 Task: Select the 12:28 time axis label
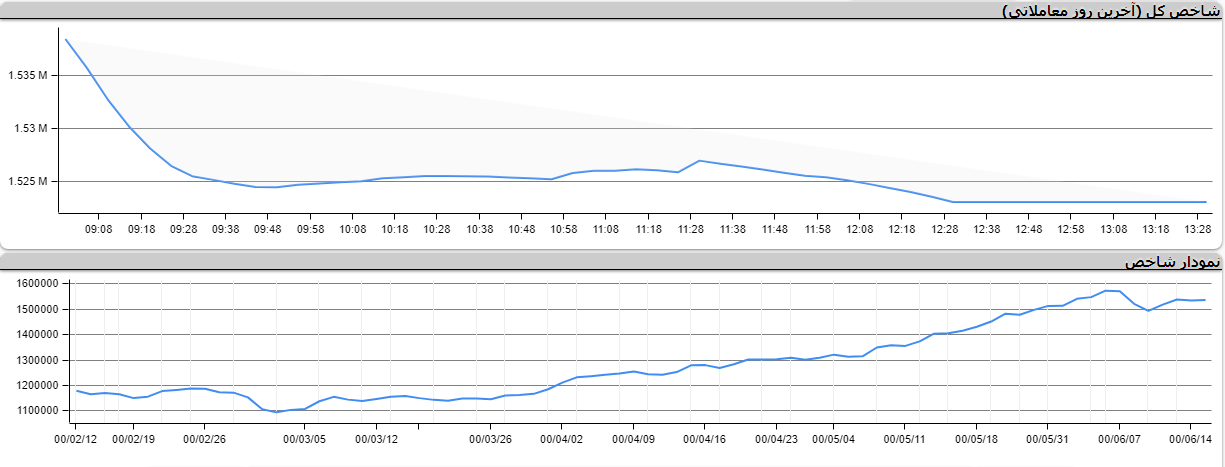pyautogui.click(x=944, y=229)
